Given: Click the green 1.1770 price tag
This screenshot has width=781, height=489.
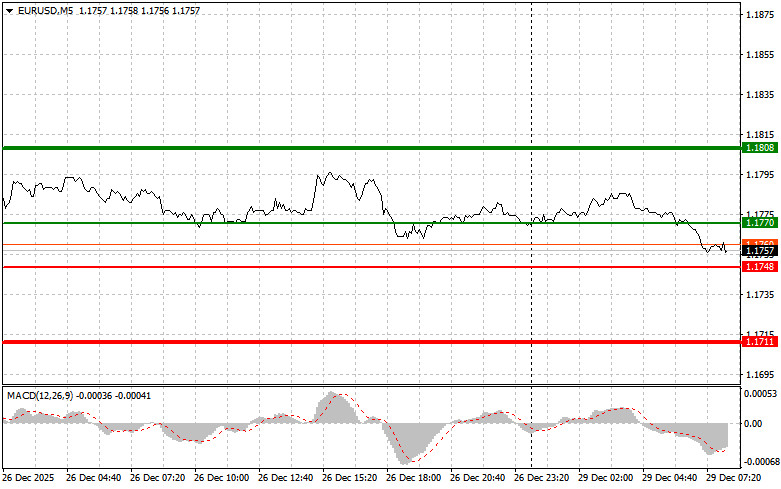Looking at the screenshot, I should pos(760,223).
